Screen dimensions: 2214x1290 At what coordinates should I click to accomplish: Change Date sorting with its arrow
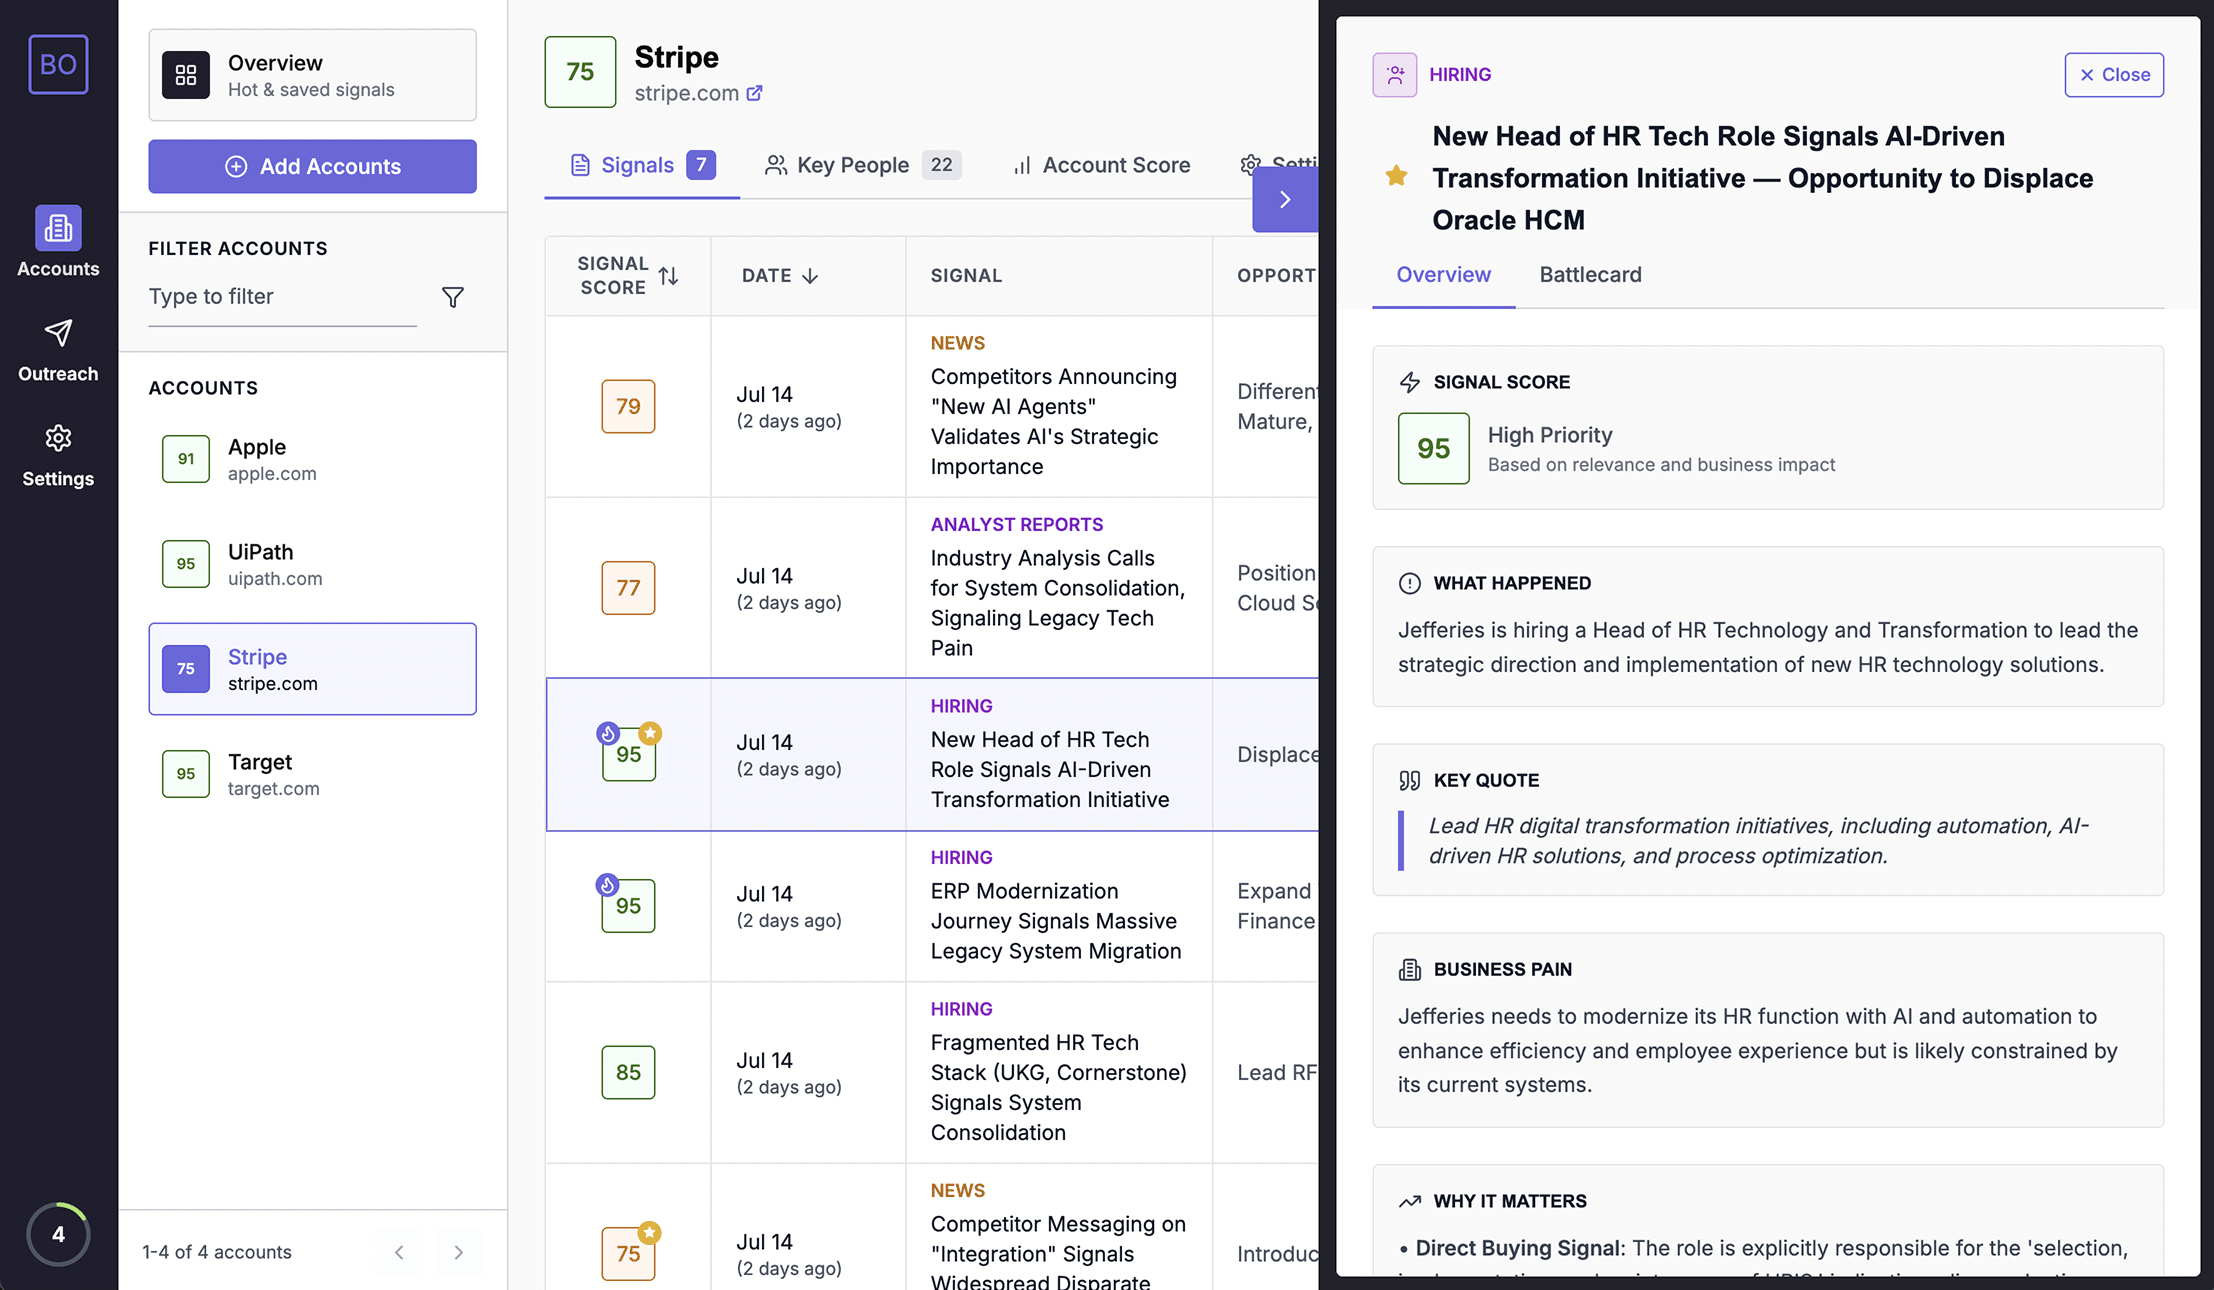coord(809,276)
